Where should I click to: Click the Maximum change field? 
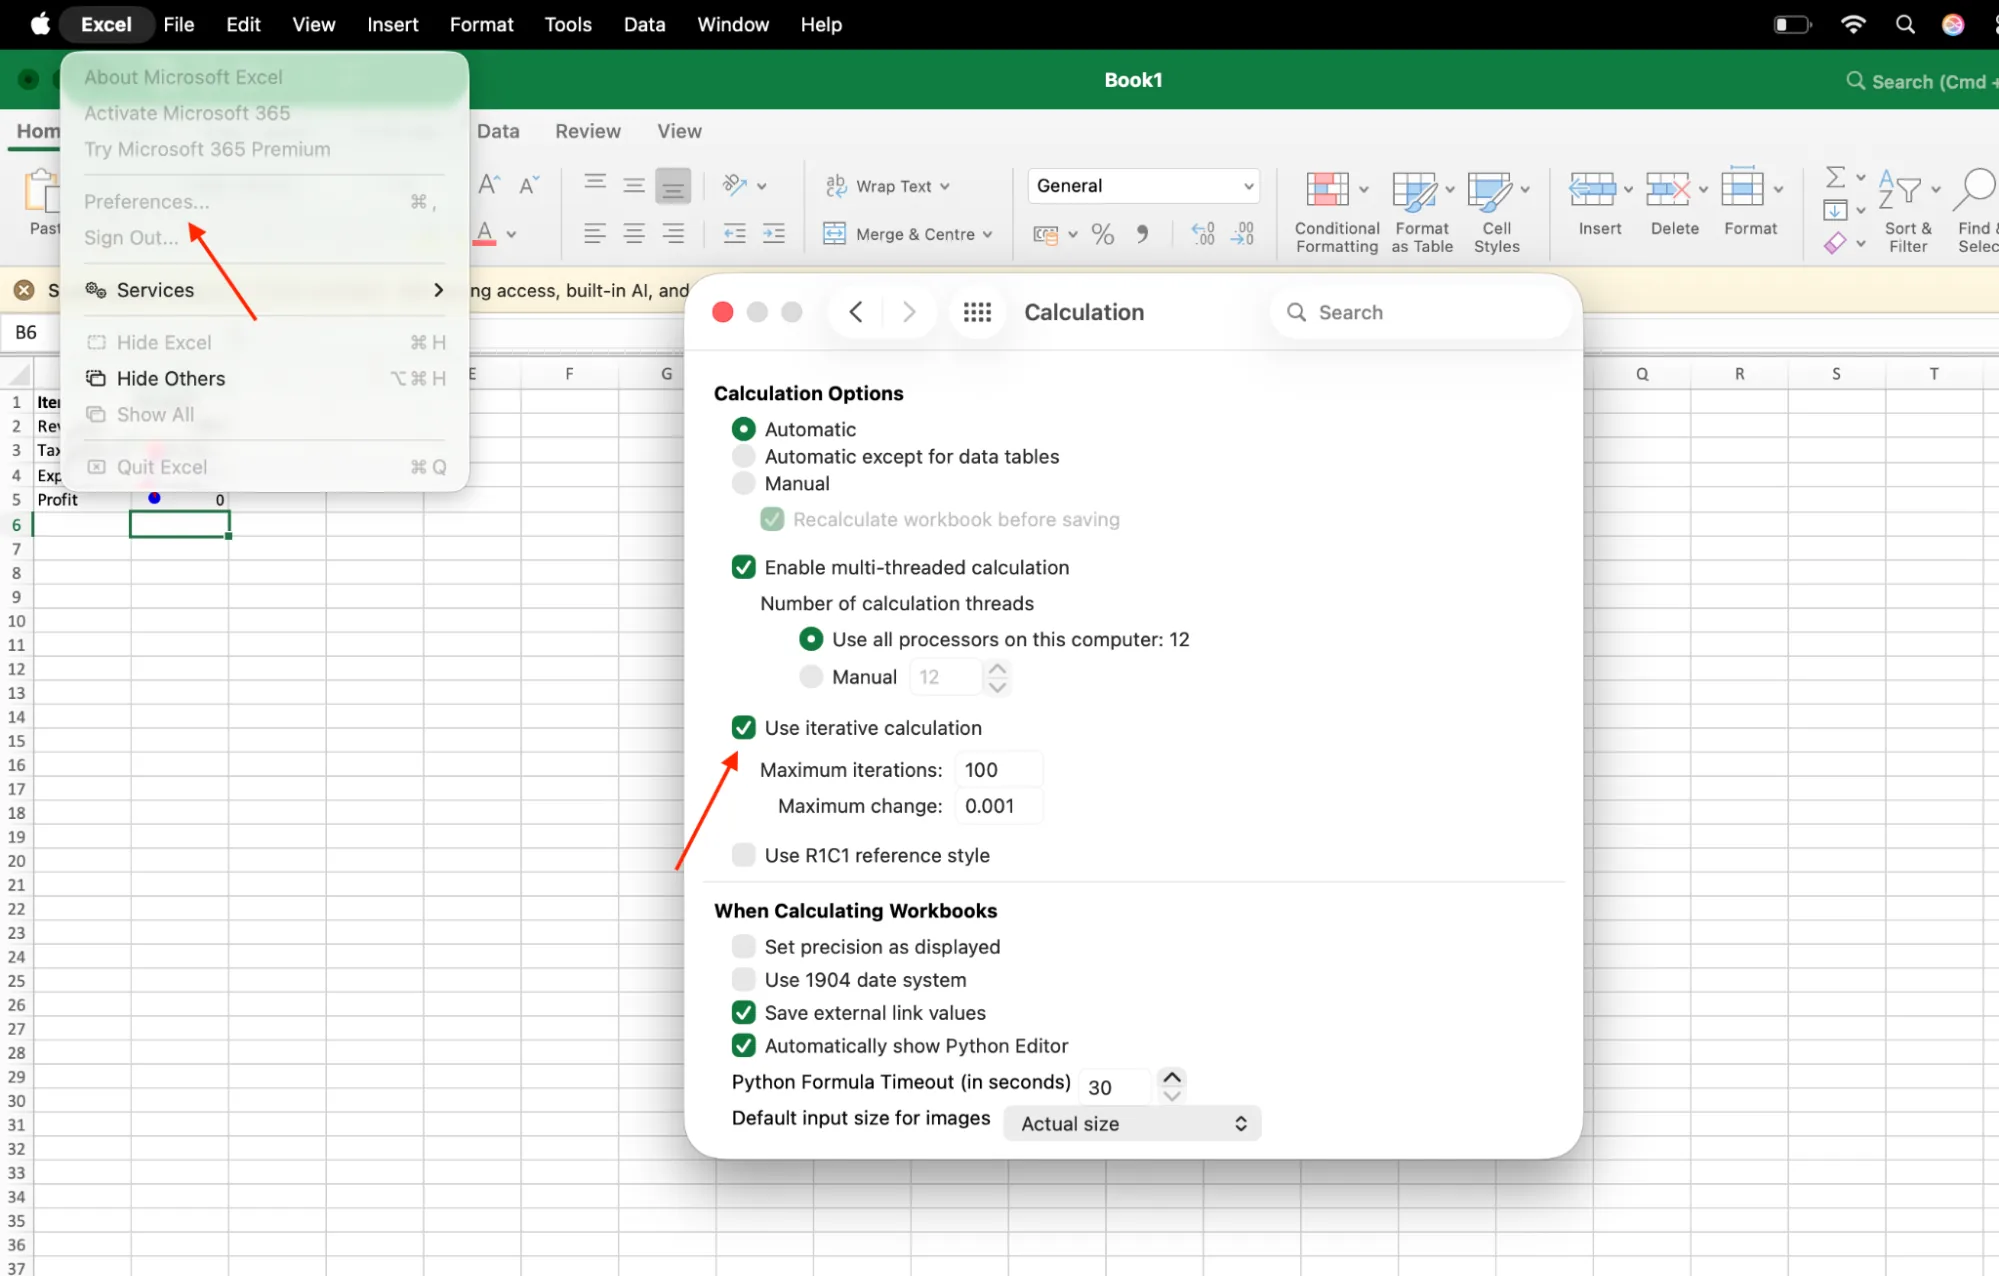(x=998, y=806)
